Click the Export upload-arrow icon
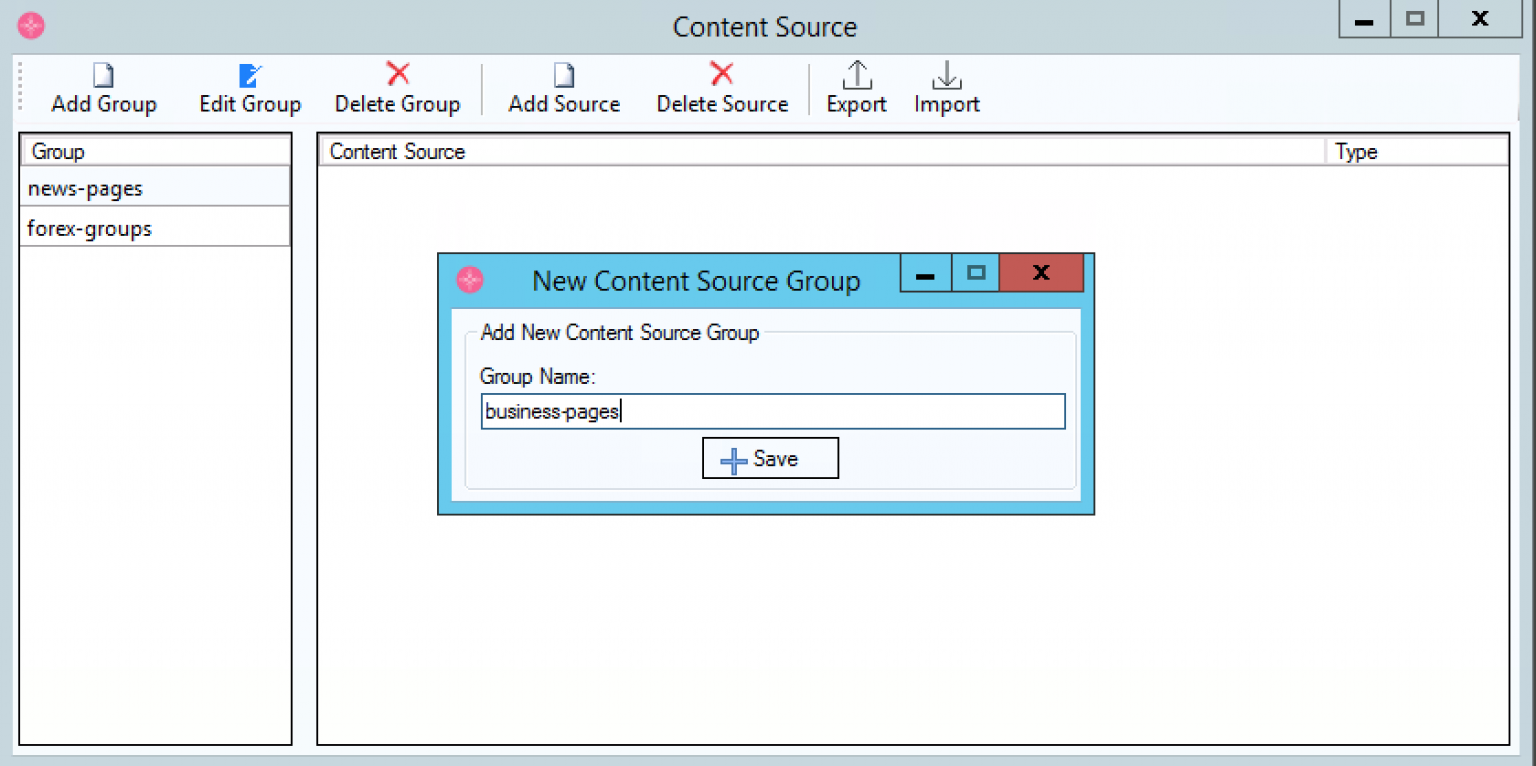This screenshot has width=1536, height=766. coord(855,74)
